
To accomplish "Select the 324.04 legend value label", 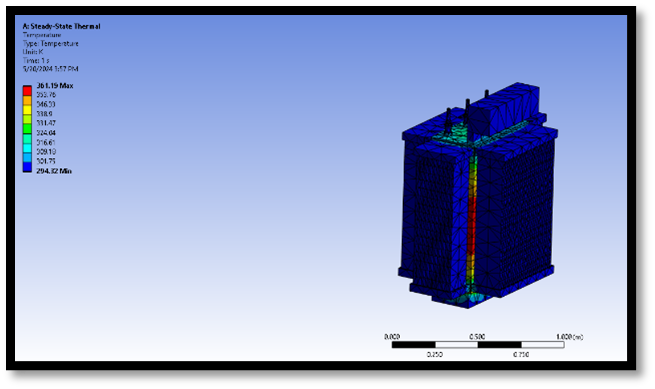I will [46, 133].
